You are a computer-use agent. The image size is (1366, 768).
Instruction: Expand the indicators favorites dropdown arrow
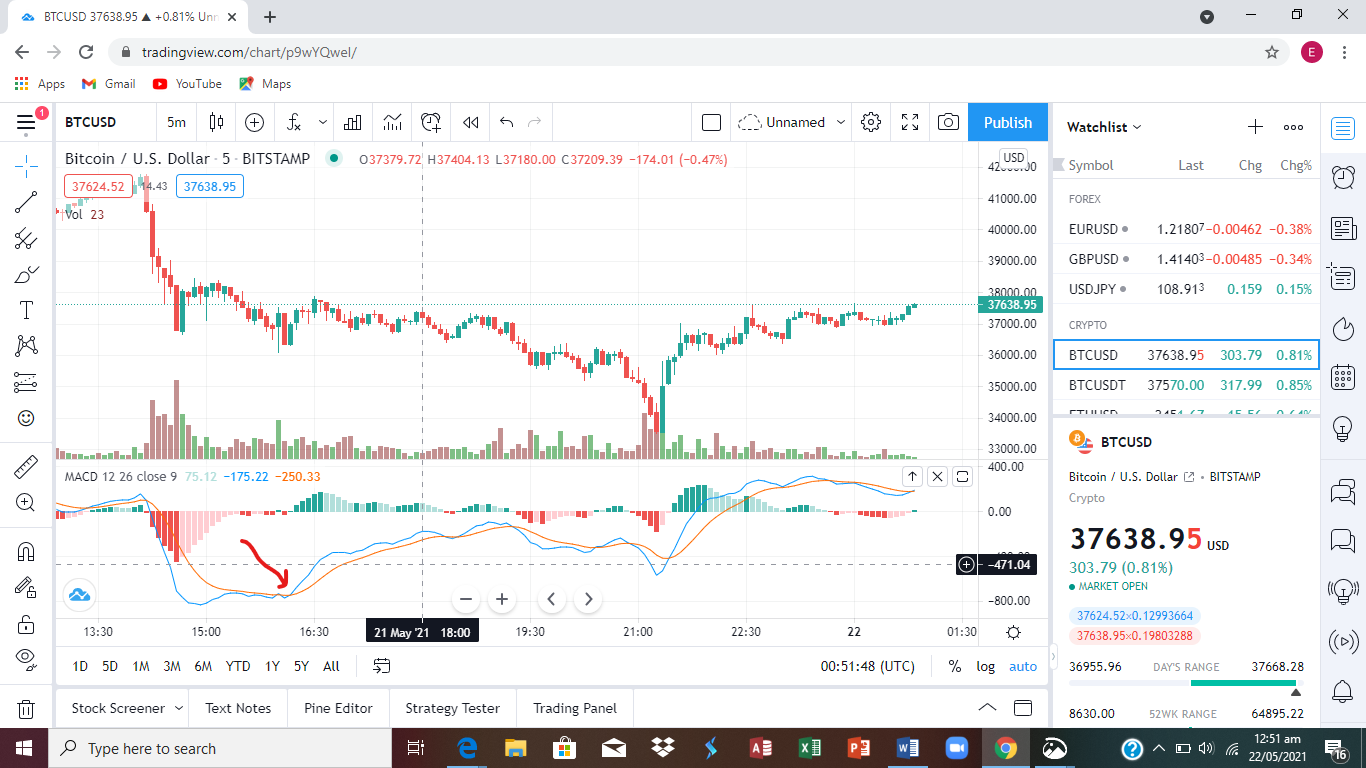[x=323, y=122]
